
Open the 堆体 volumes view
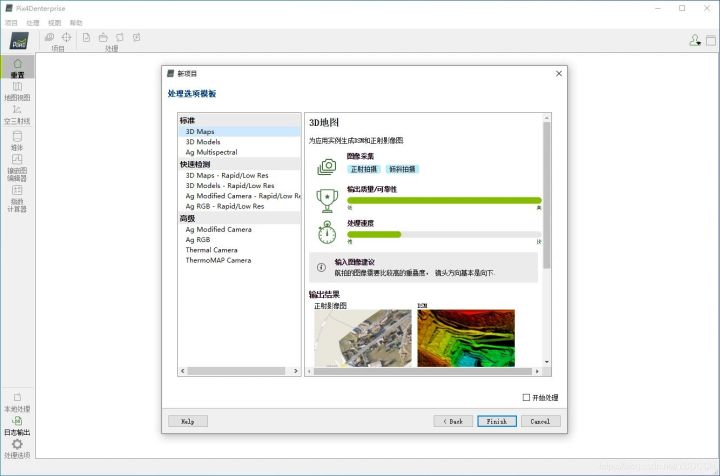click(x=17, y=141)
